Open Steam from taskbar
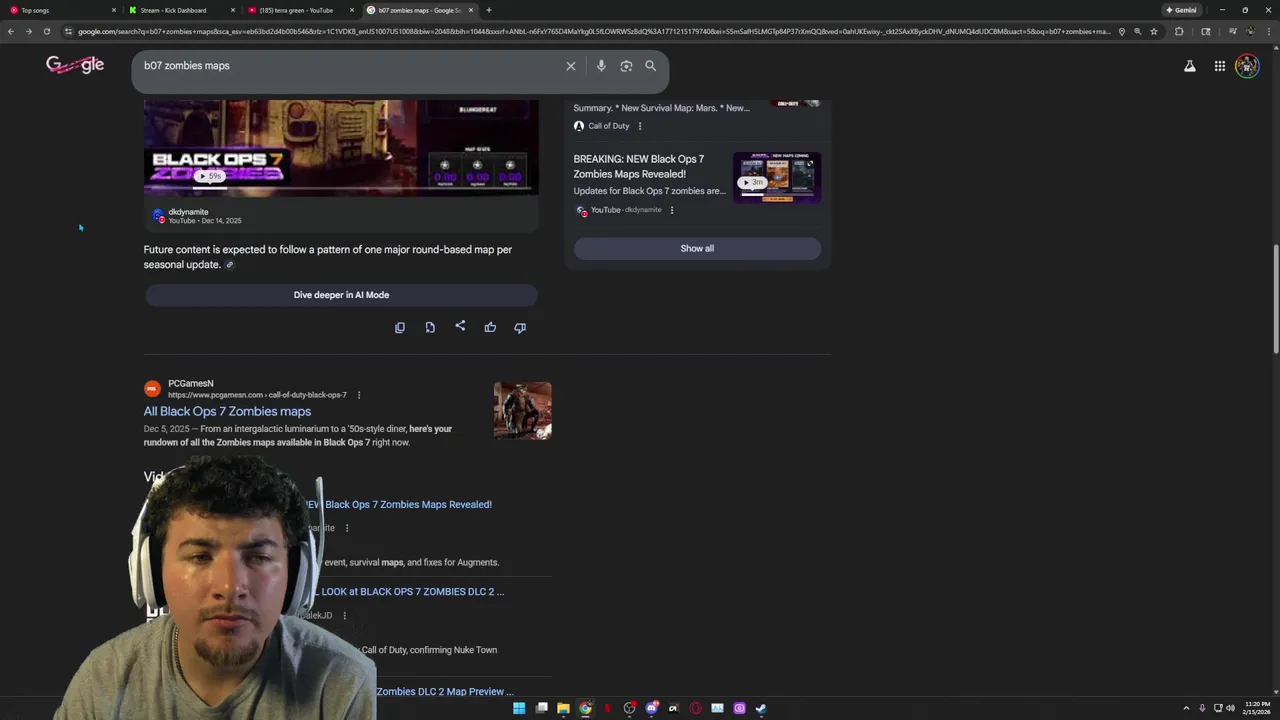This screenshot has height=720, width=1280. pyautogui.click(x=761, y=708)
